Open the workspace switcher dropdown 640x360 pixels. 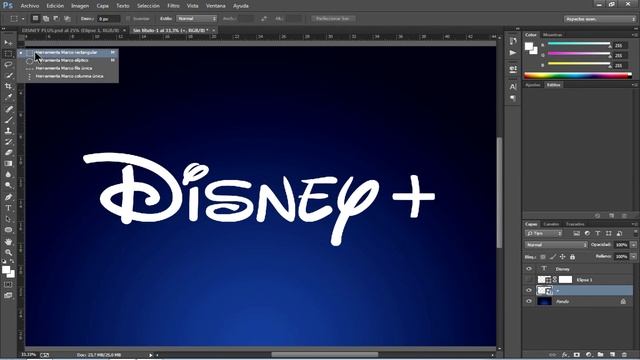click(600, 19)
